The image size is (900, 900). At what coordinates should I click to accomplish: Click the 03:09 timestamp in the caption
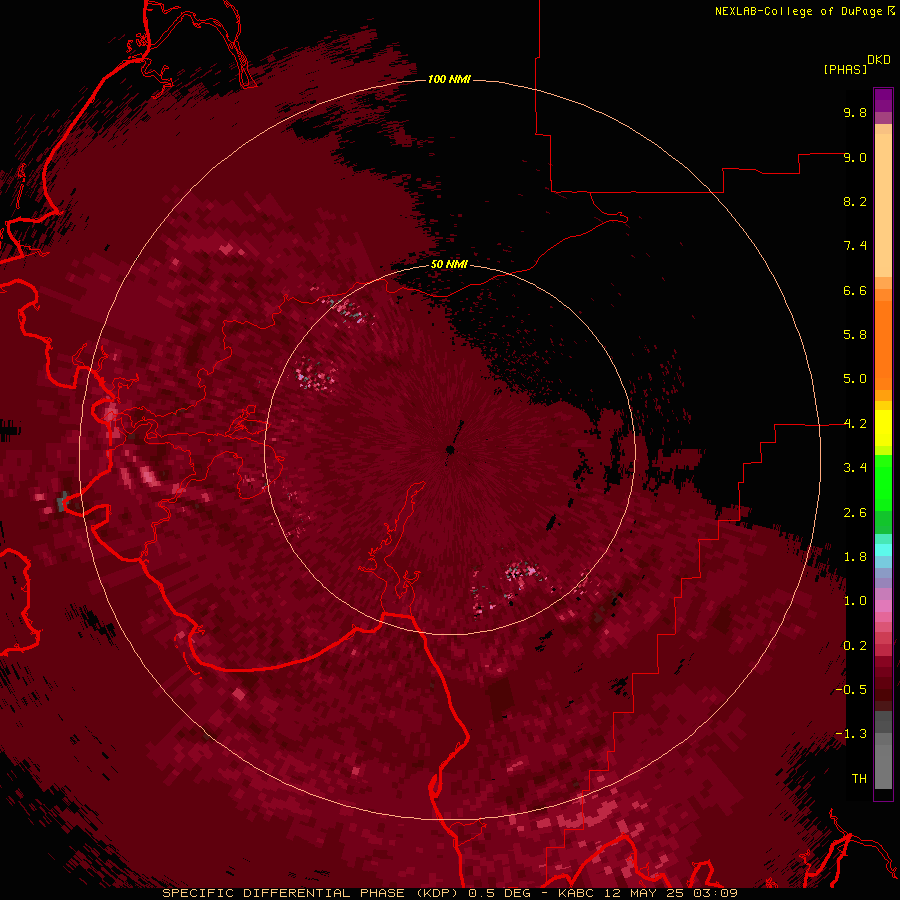[x=717, y=893]
